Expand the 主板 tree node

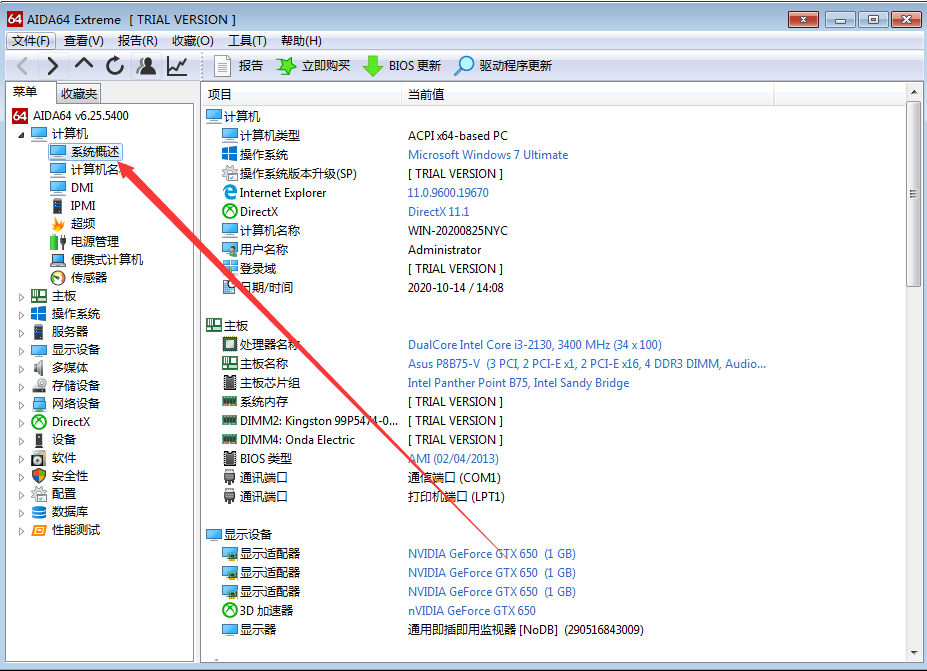click(x=21, y=295)
